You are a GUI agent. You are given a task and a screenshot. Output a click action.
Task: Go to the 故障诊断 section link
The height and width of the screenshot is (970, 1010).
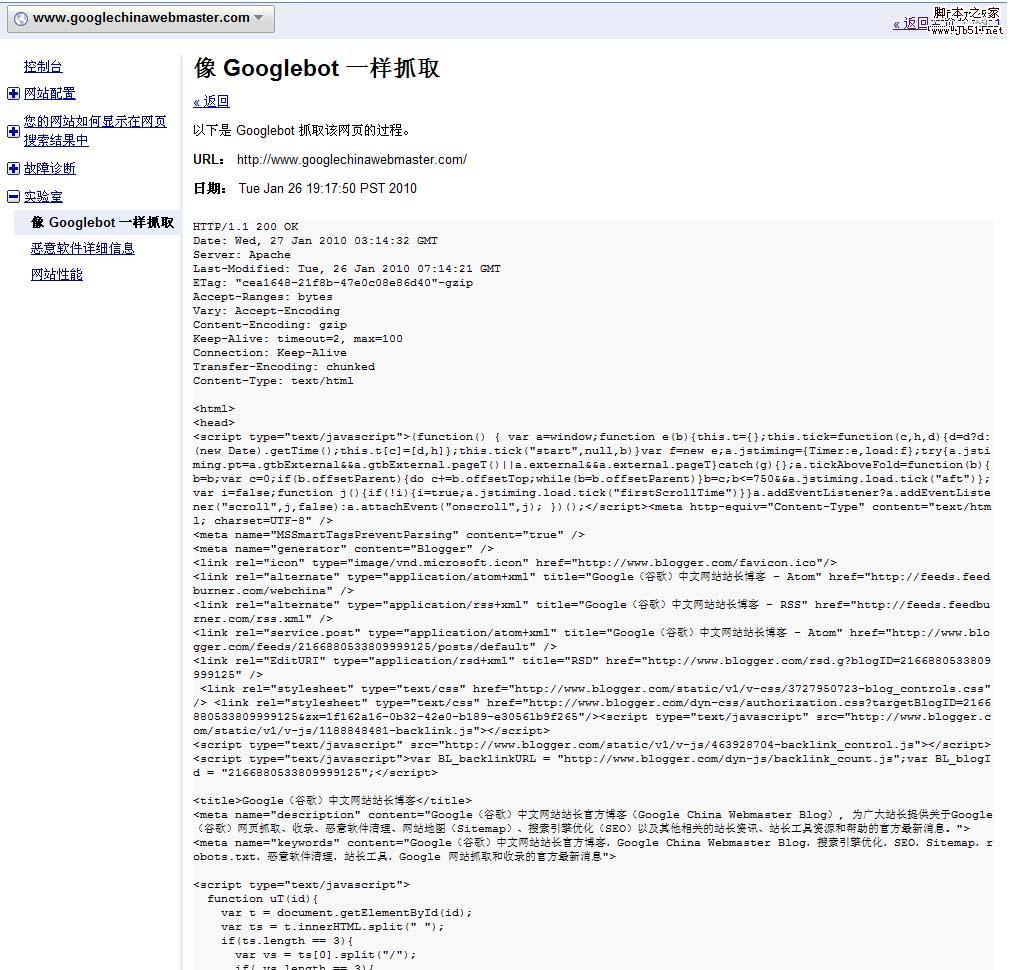(50, 169)
